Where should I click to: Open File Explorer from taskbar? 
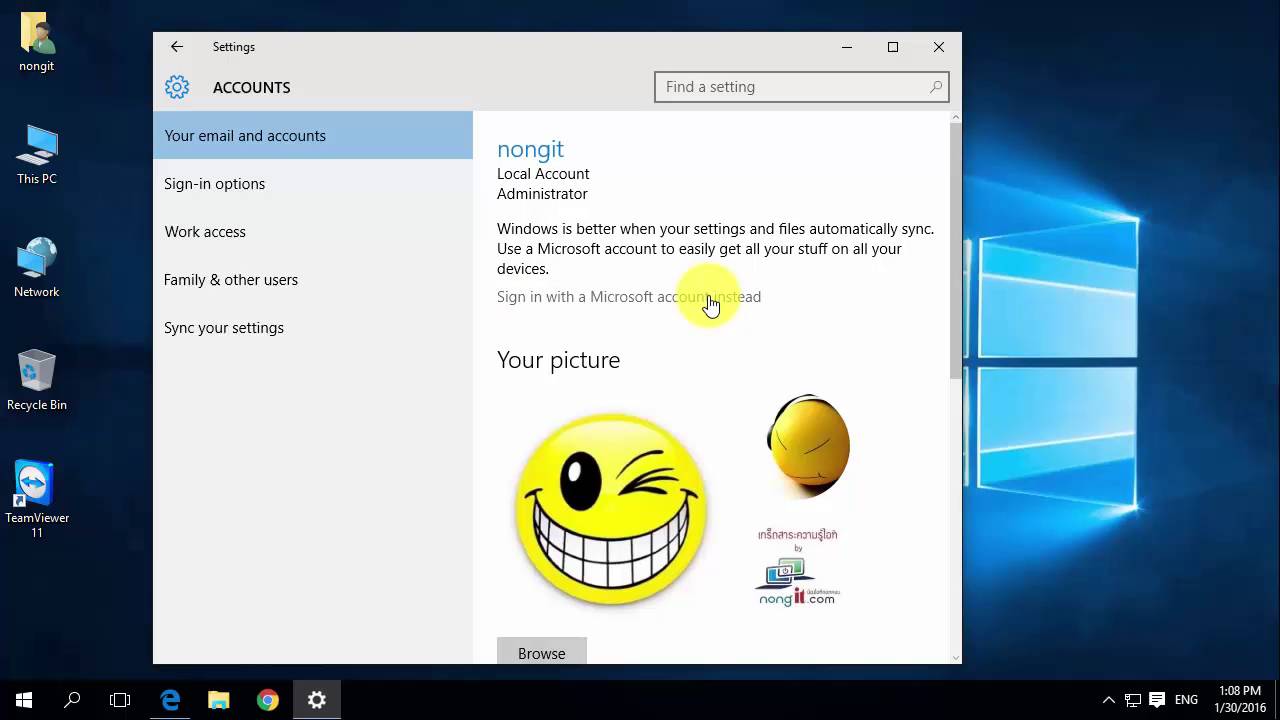(x=218, y=700)
